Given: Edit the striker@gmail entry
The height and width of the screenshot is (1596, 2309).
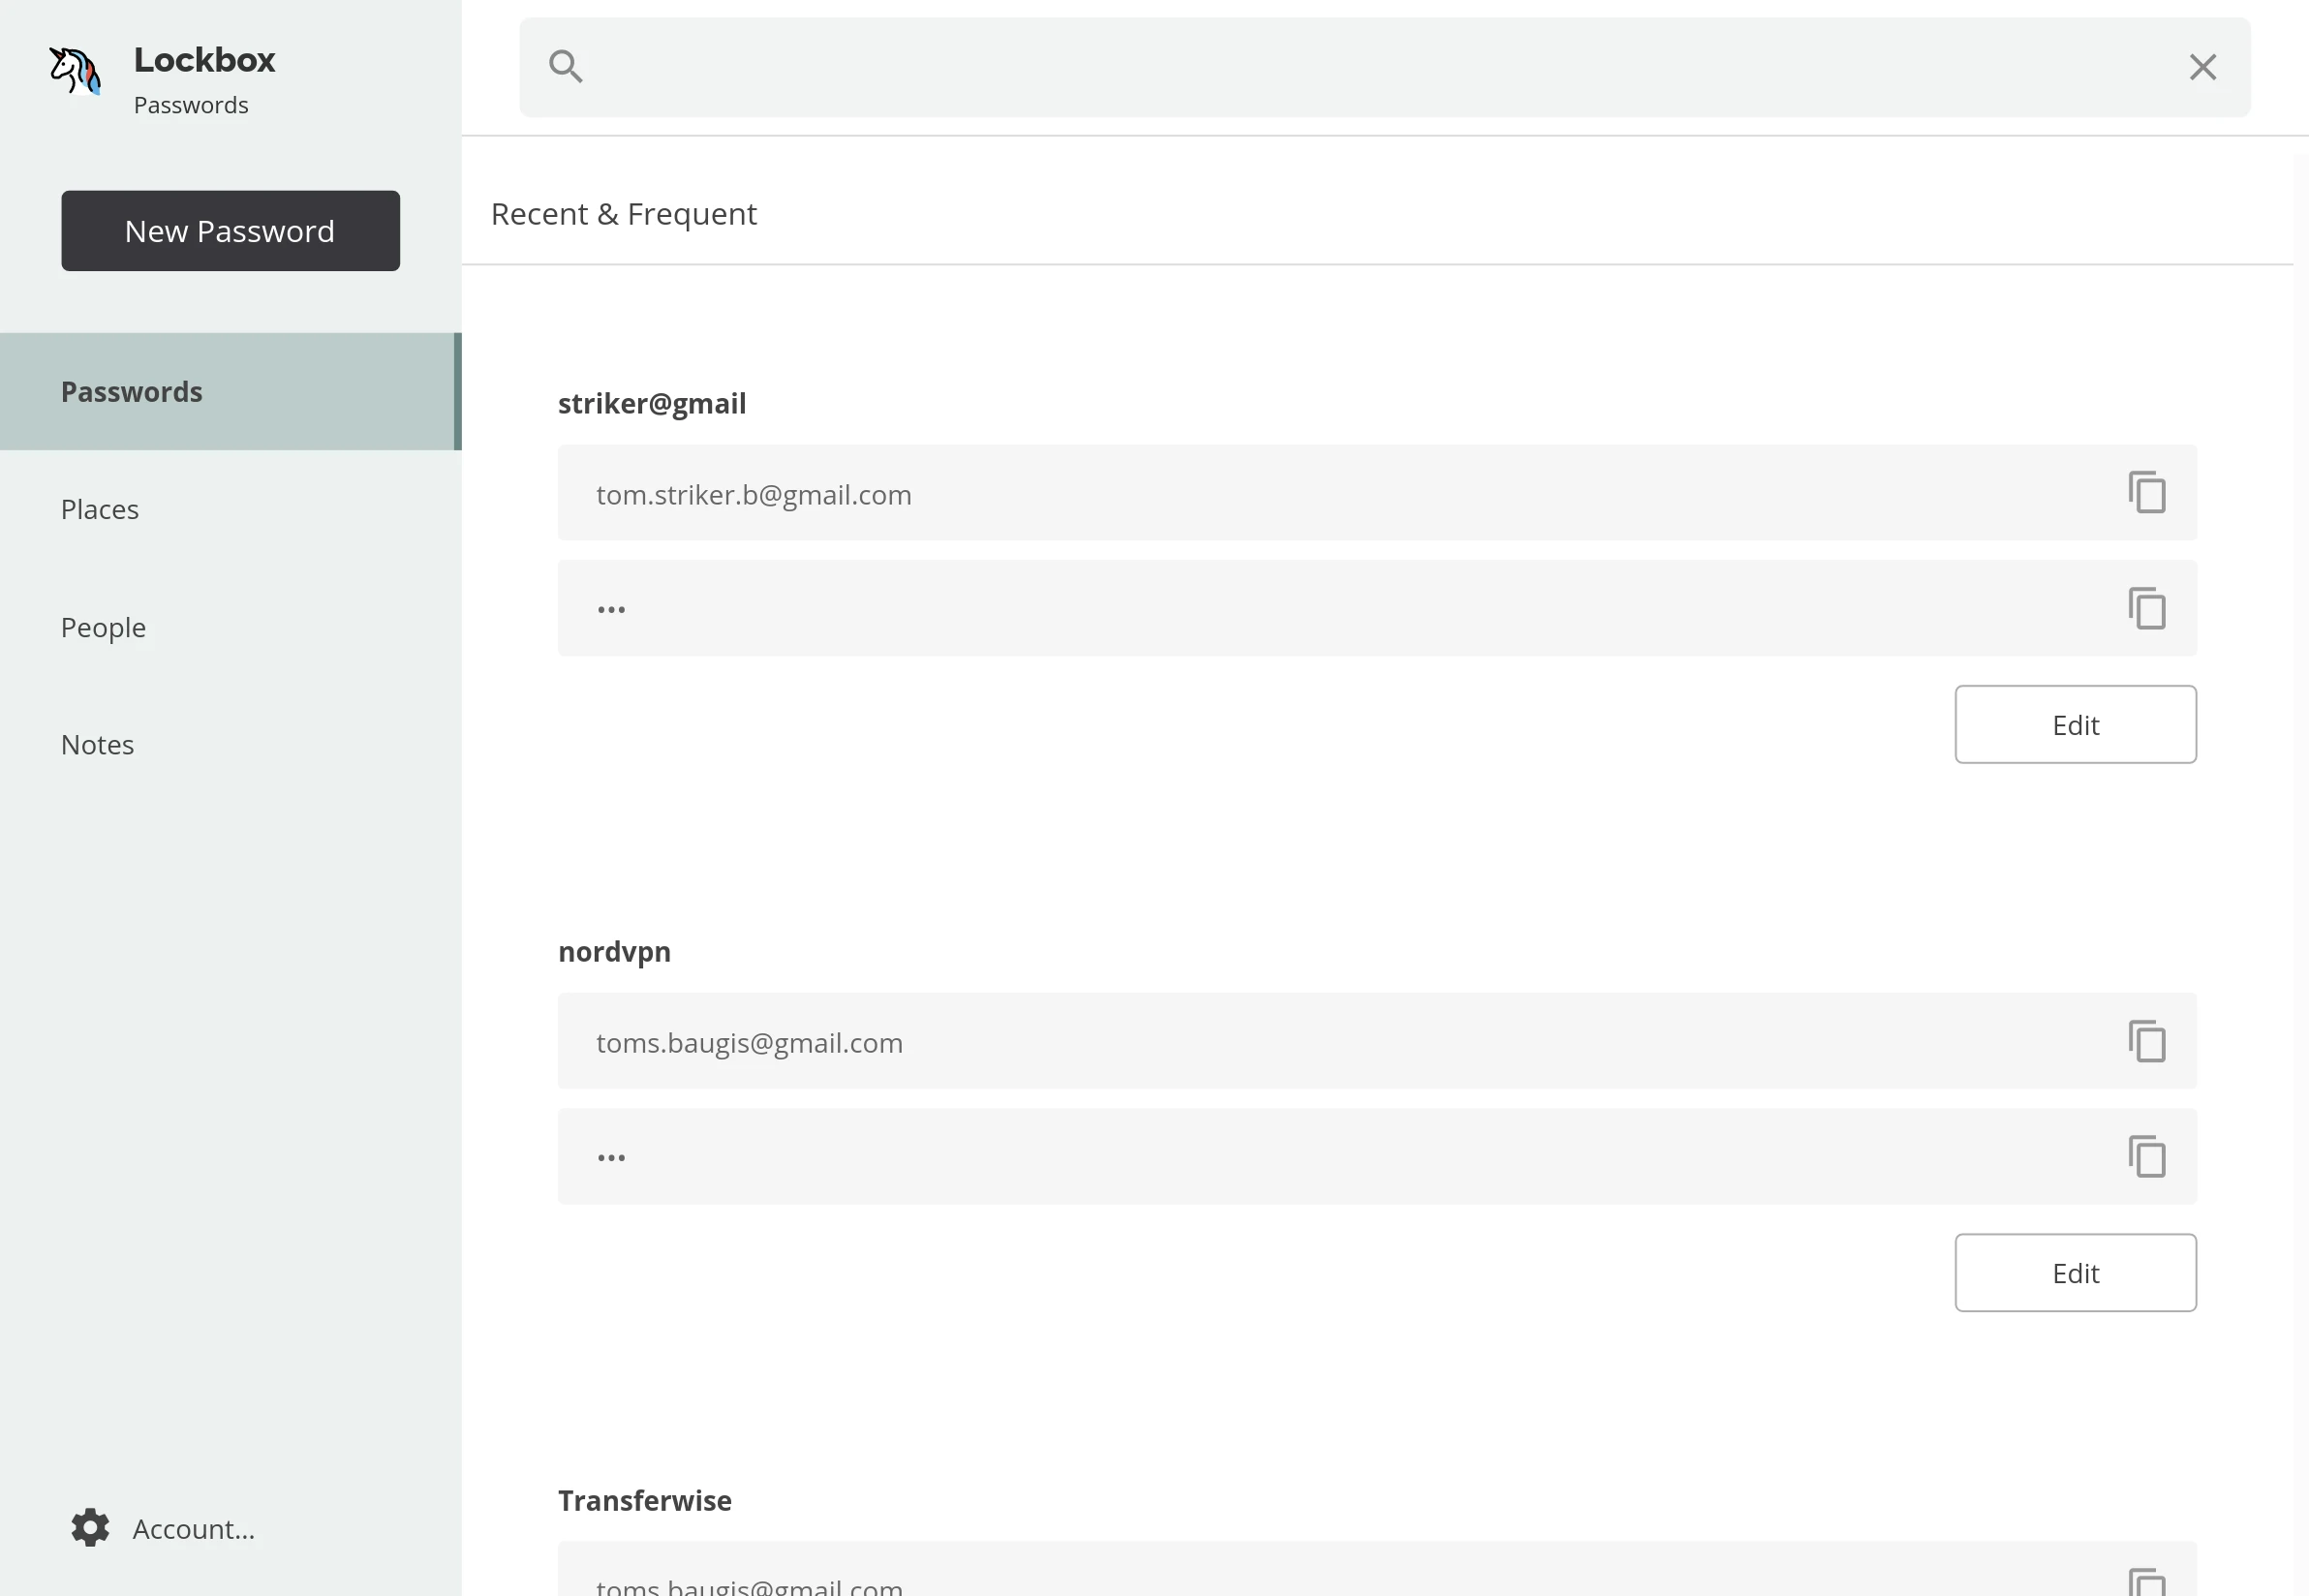Looking at the screenshot, I should click(x=2075, y=725).
